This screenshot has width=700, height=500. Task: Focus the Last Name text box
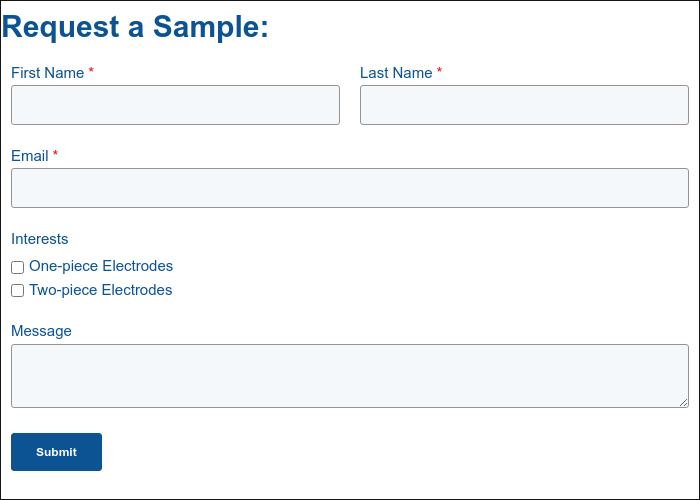524,105
